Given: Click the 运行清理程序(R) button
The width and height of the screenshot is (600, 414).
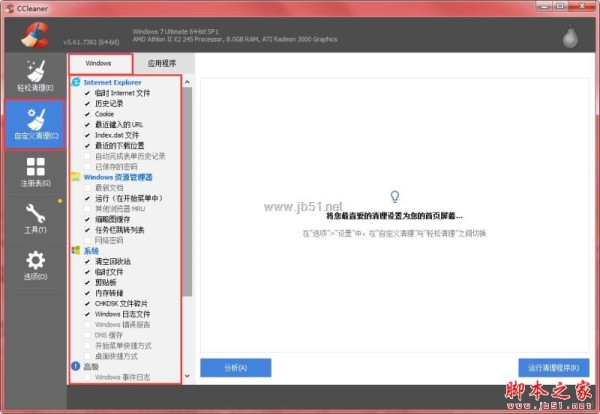Looking at the screenshot, I should pyautogui.click(x=553, y=367).
